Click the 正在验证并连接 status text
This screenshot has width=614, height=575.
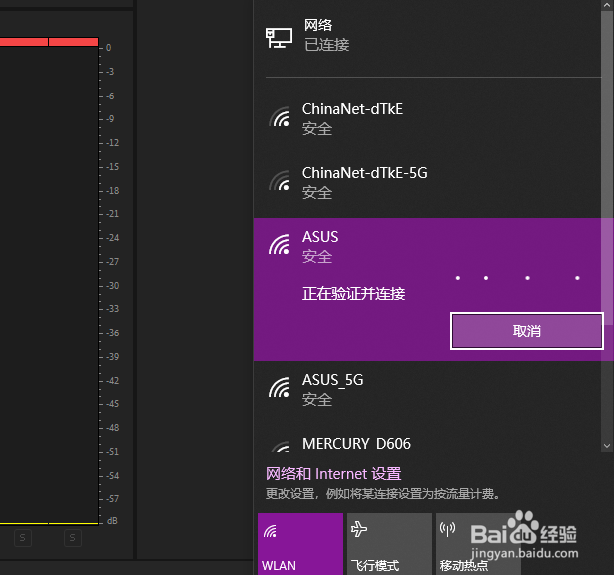point(353,294)
